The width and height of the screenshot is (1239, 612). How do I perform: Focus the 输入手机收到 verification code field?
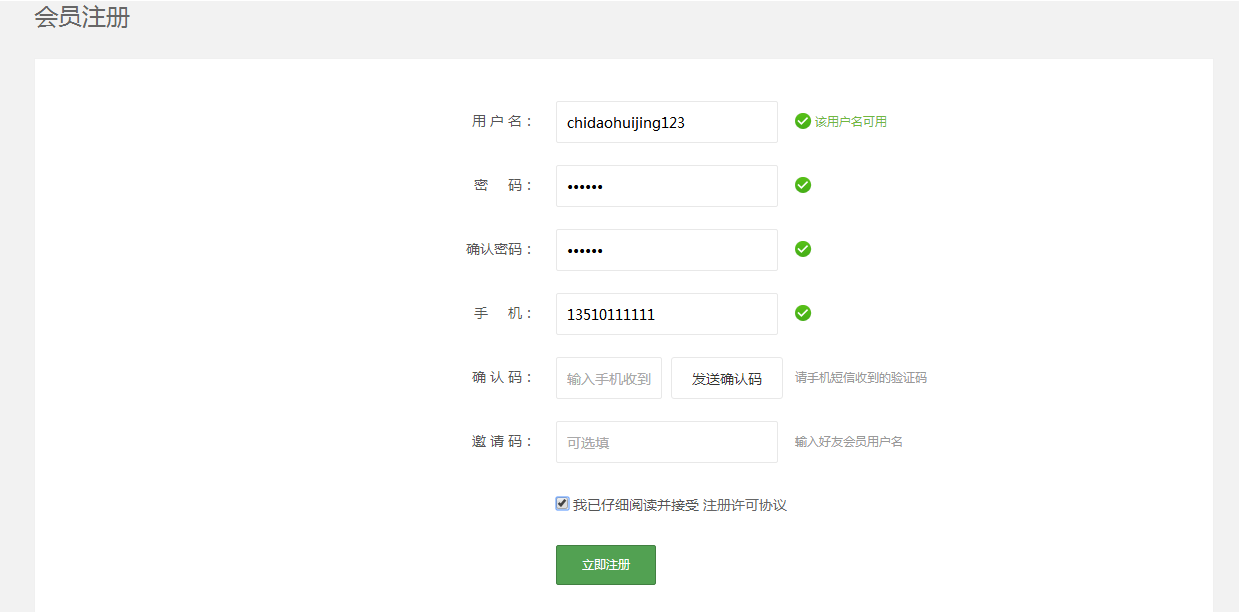(x=608, y=378)
